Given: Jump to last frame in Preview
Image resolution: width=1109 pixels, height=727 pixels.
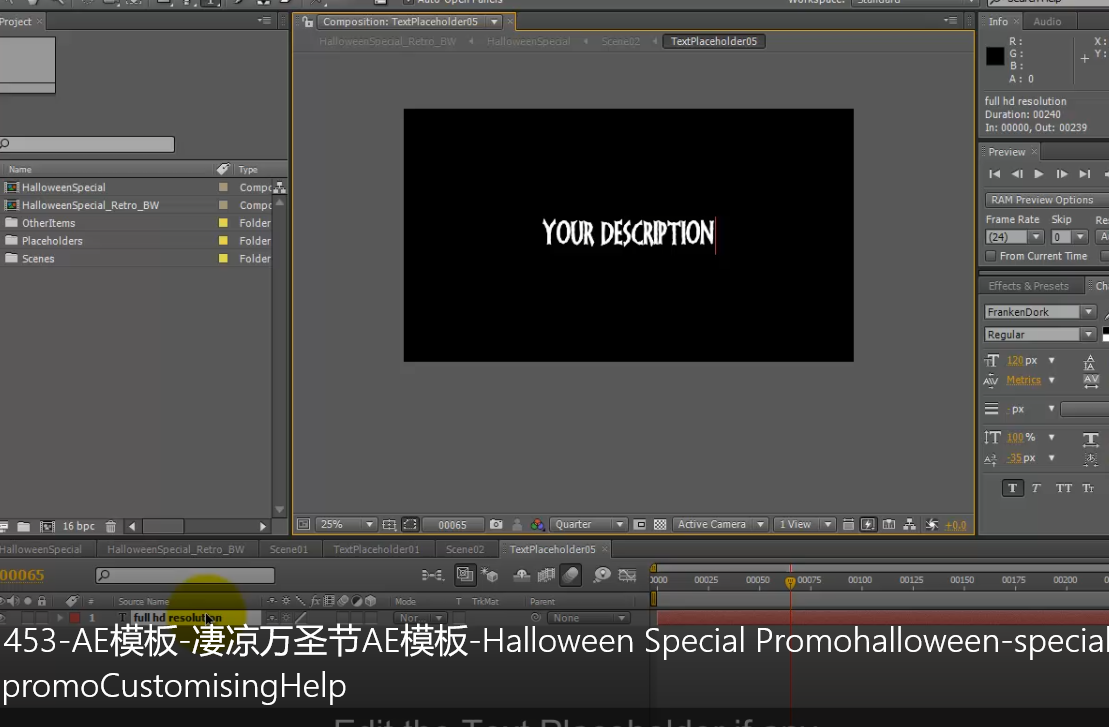Looking at the screenshot, I should click(1084, 174).
